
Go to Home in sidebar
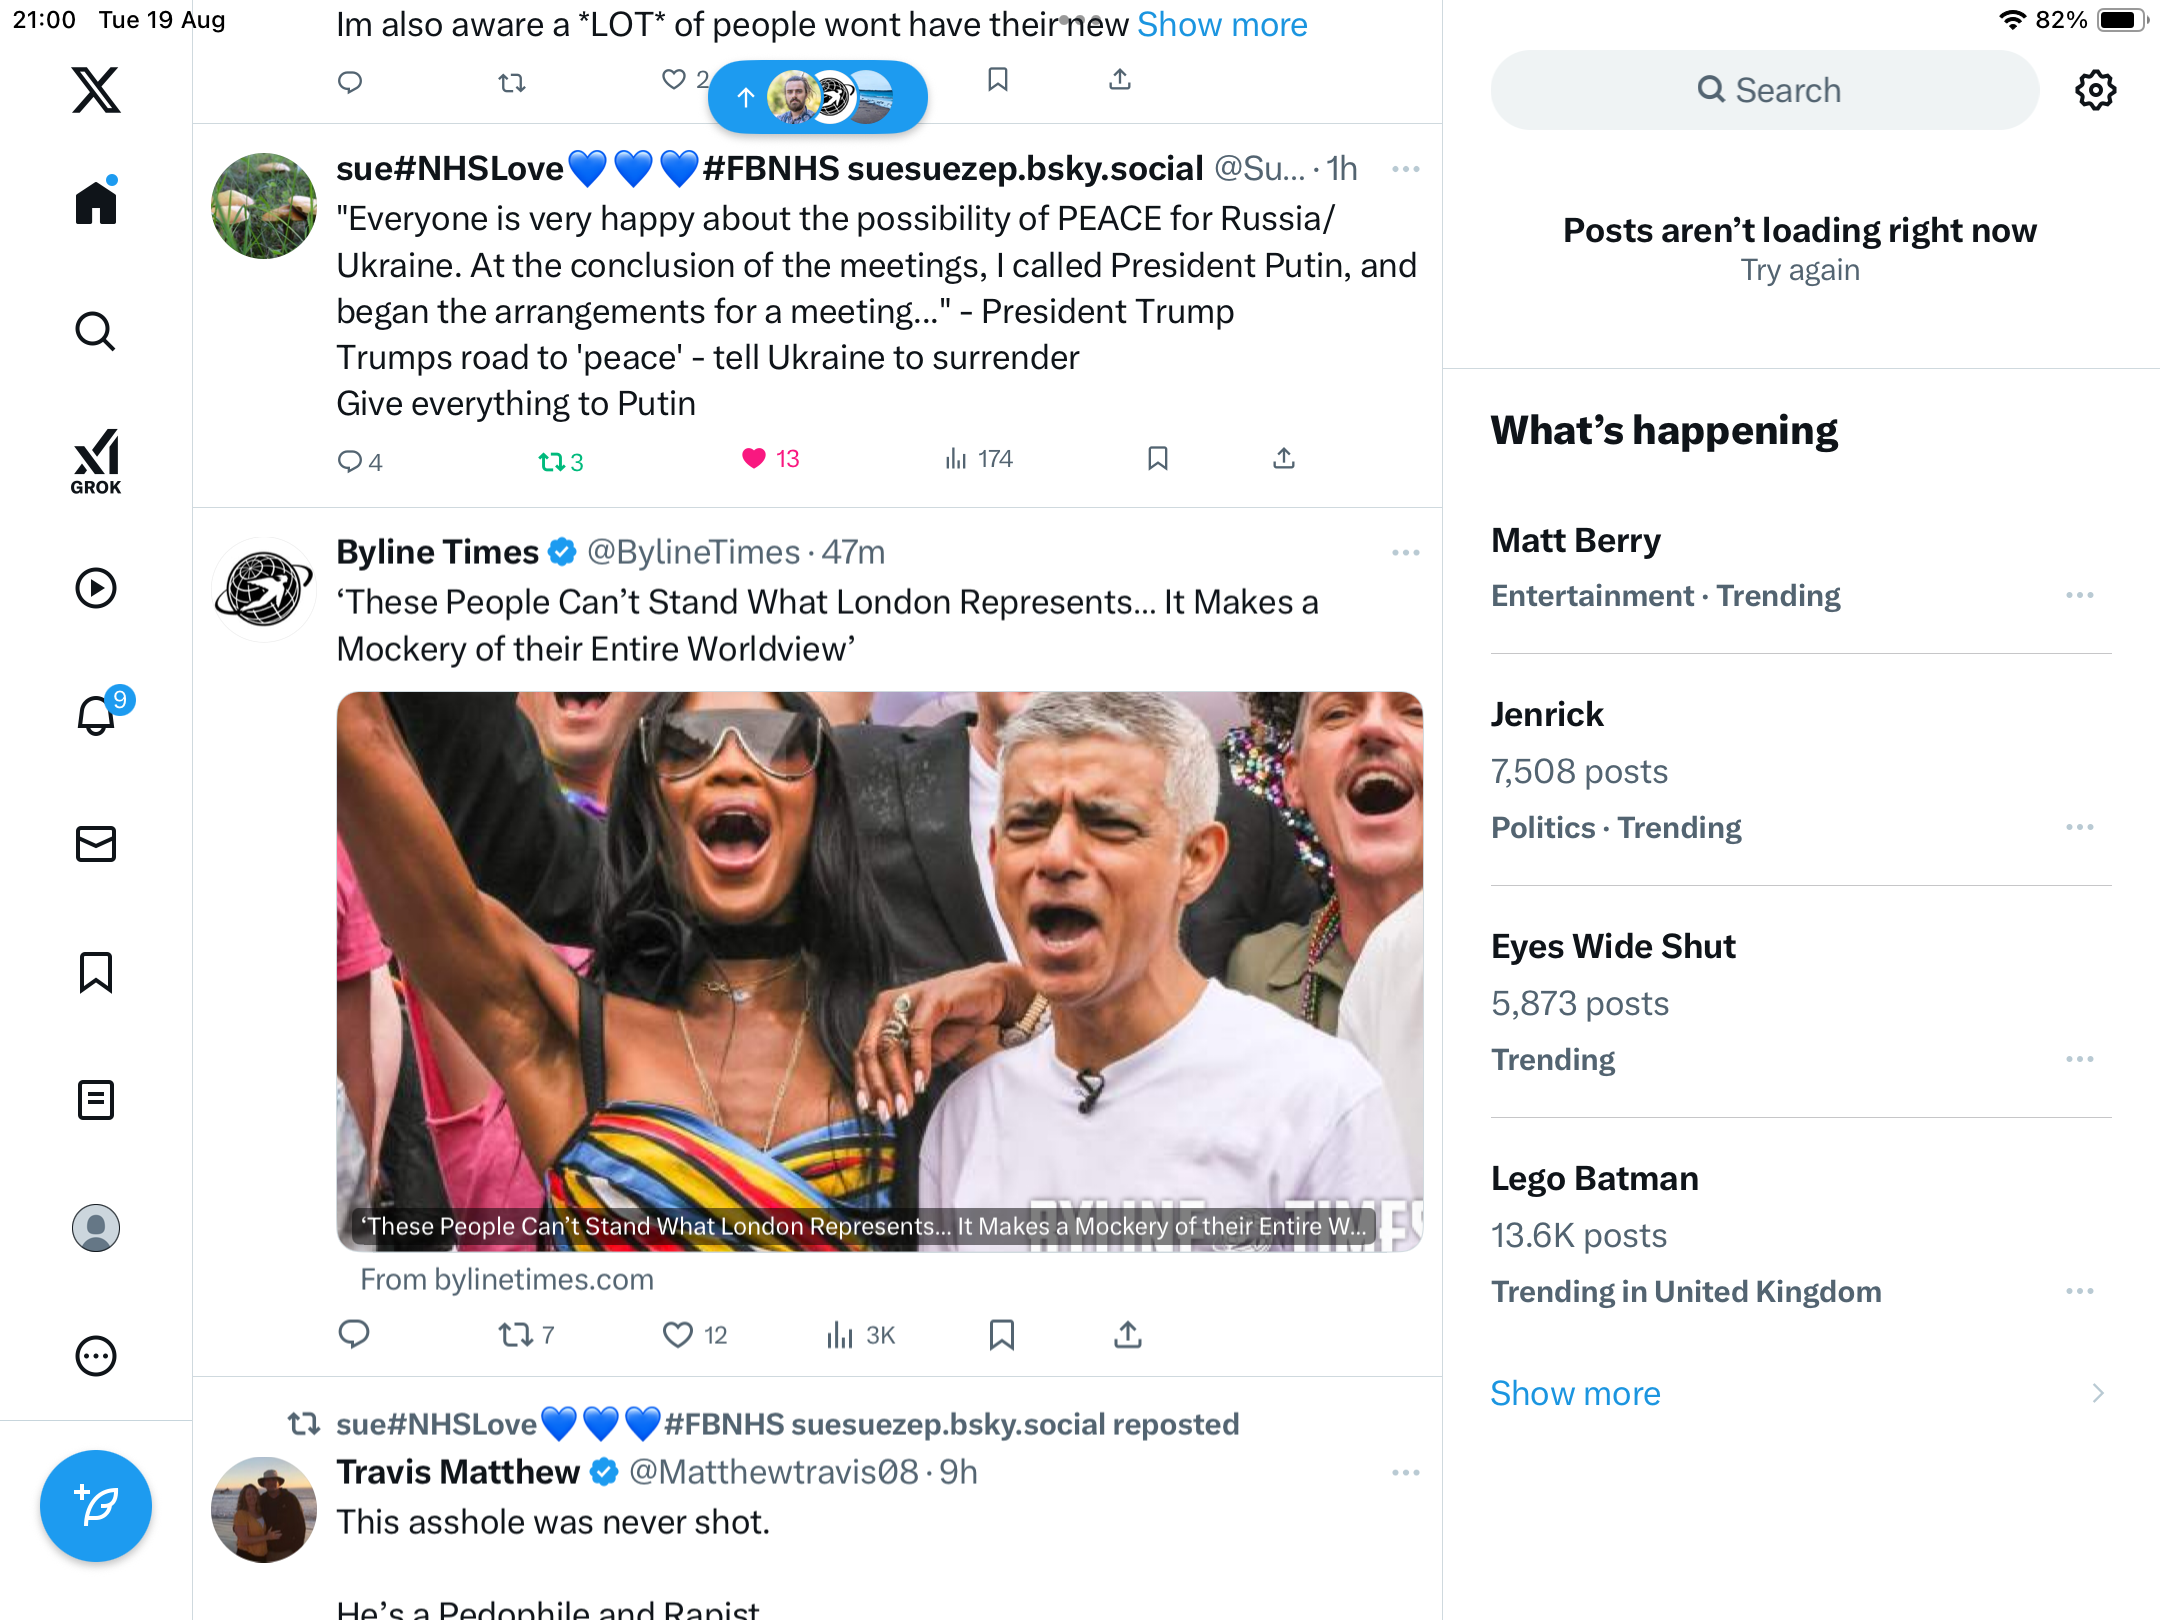coord(96,204)
